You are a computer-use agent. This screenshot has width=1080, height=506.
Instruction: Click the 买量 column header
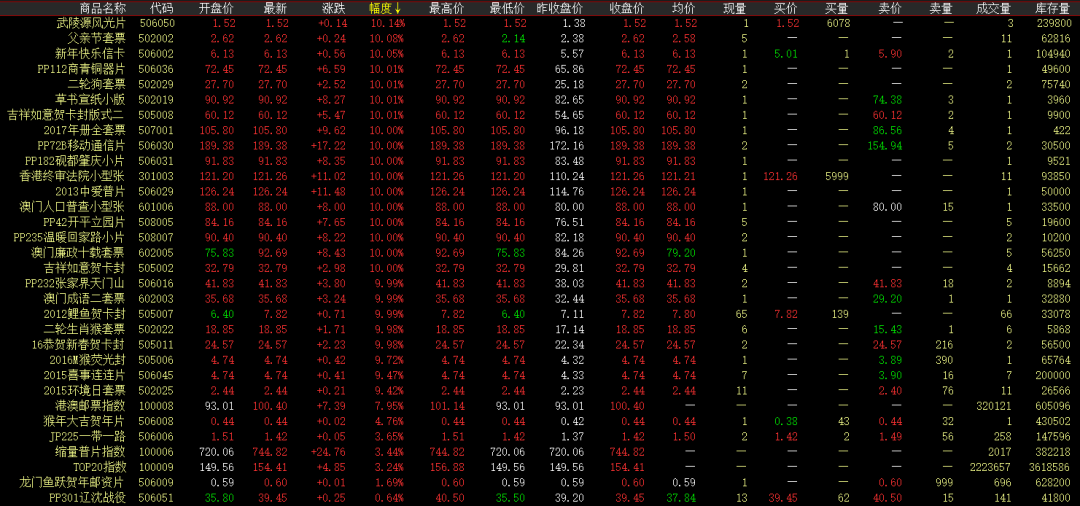click(838, 8)
